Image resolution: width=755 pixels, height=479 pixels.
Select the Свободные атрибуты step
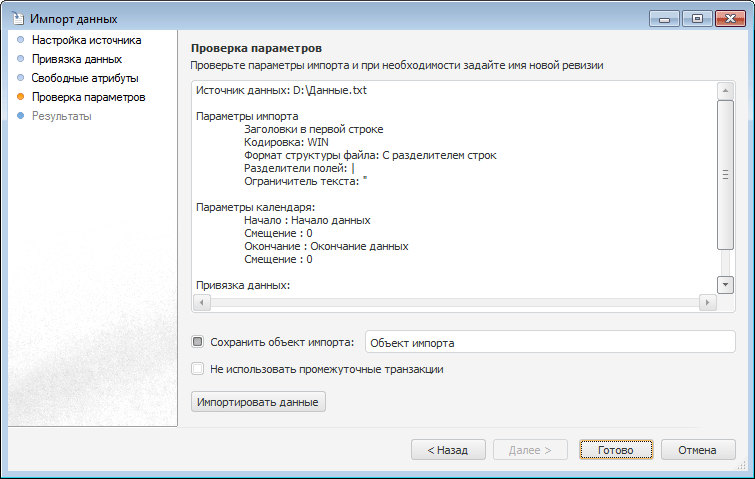[85, 78]
